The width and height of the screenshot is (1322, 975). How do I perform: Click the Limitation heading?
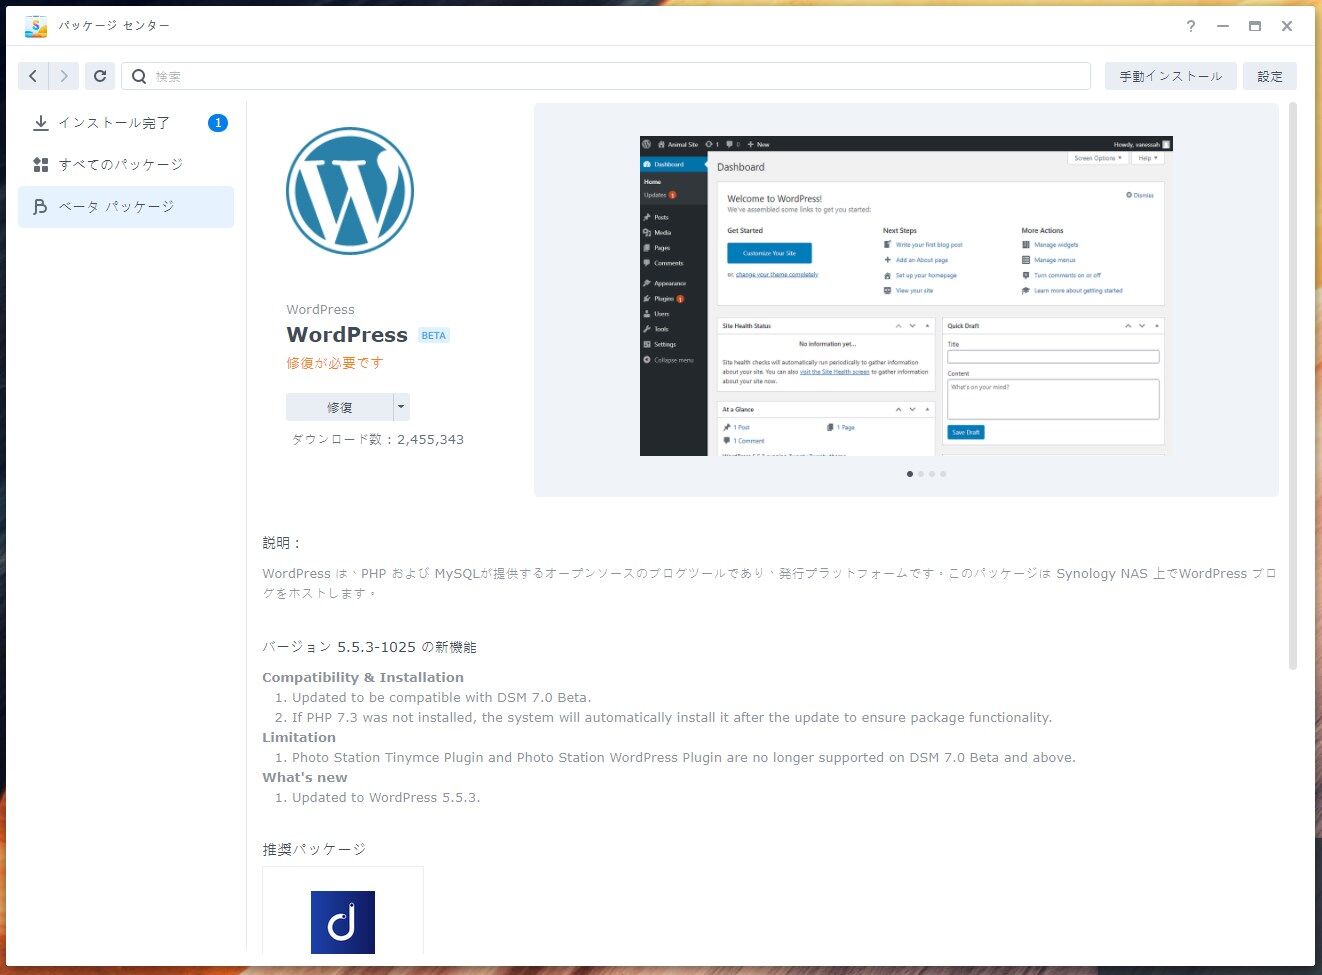[299, 737]
